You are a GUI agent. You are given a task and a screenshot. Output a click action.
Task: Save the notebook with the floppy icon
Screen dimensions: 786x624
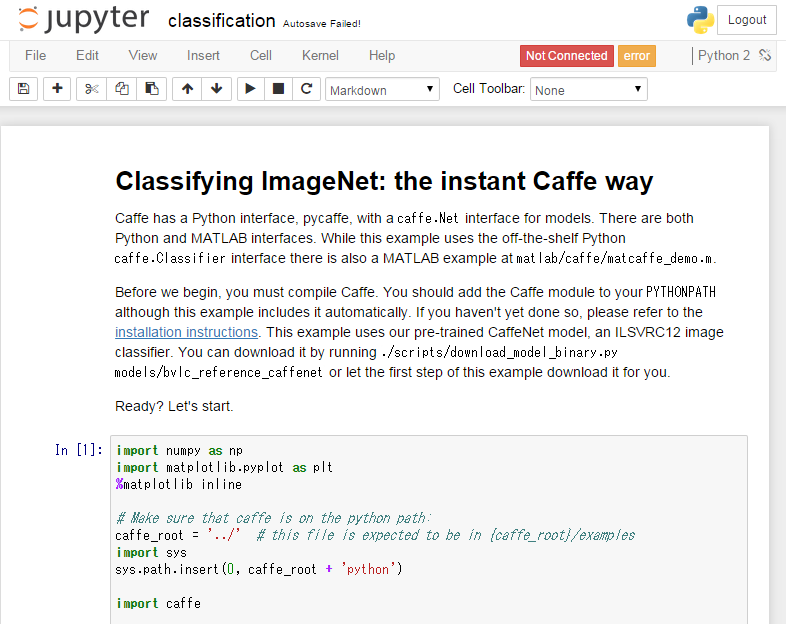tap(23, 89)
